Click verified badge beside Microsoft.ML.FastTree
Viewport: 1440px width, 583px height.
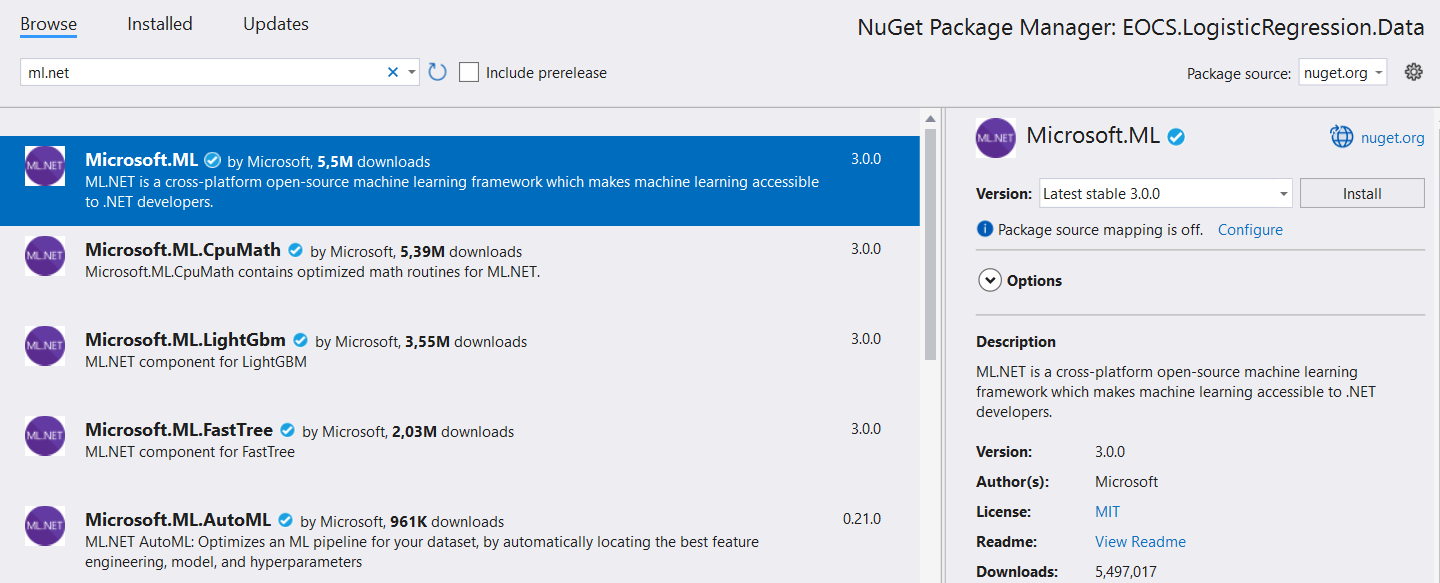(287, 430)
